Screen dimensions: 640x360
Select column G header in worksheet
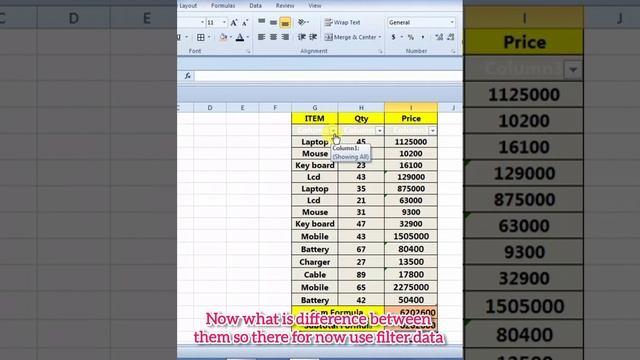point(315,108)
